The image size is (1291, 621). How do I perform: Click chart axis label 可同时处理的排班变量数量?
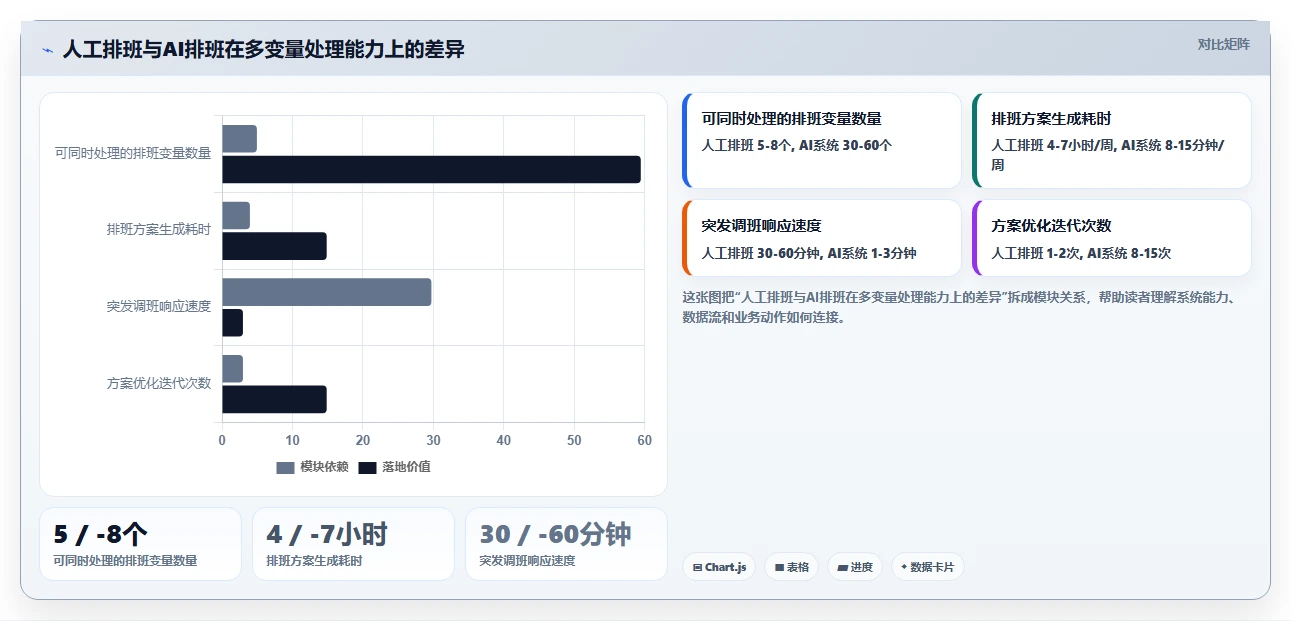[133, 153]
